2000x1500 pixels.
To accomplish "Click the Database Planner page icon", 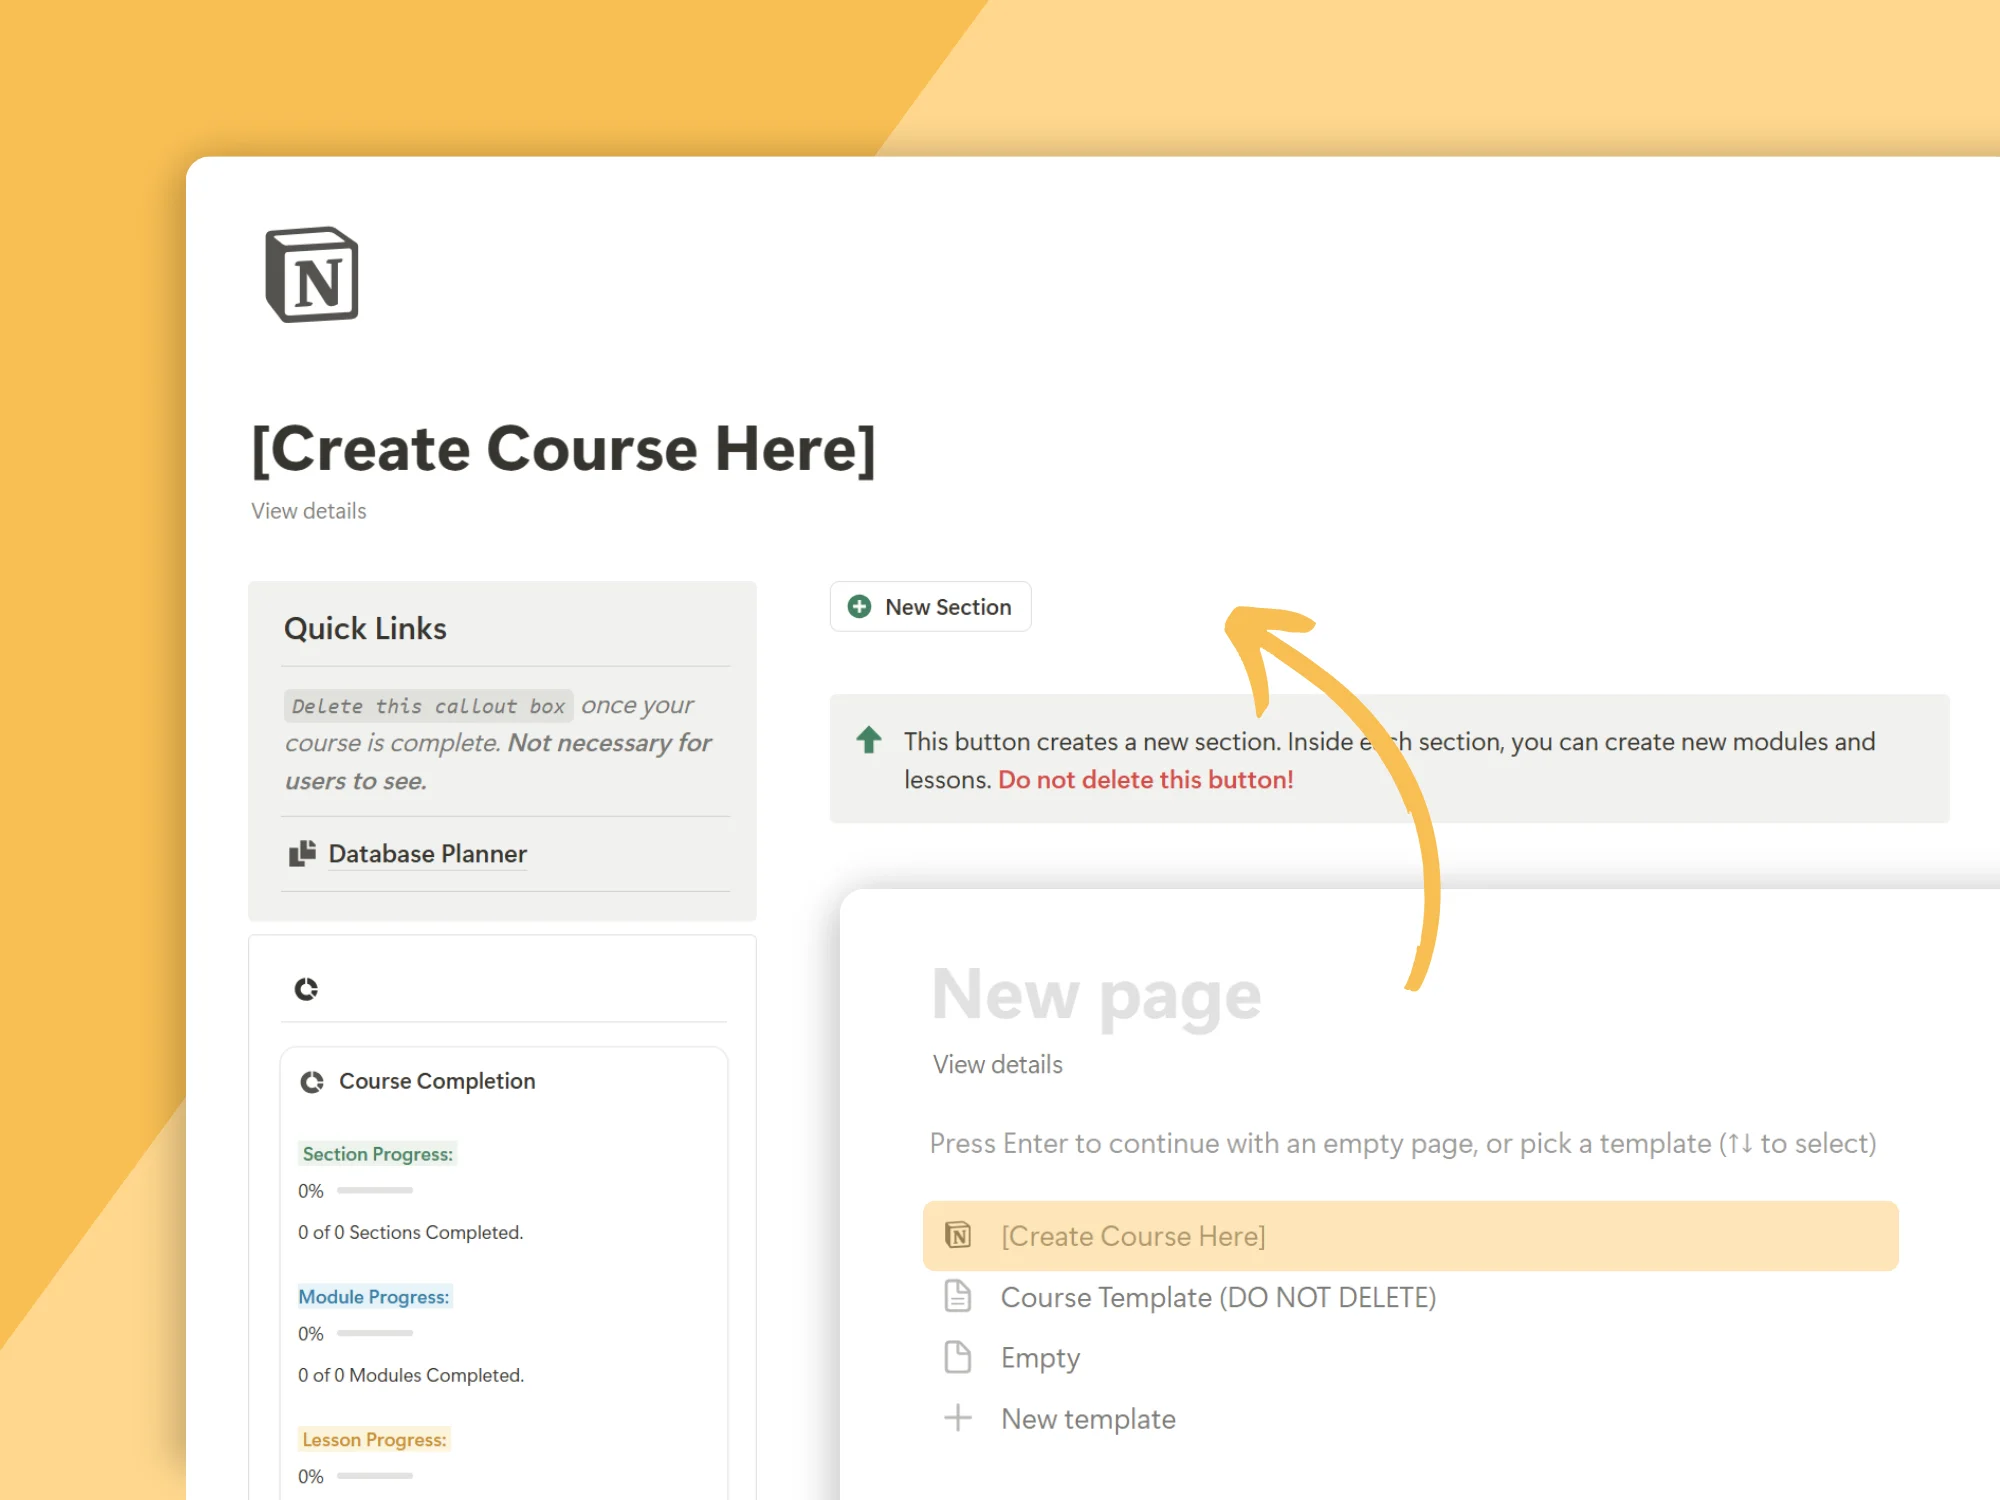I will tap(302, 853).
